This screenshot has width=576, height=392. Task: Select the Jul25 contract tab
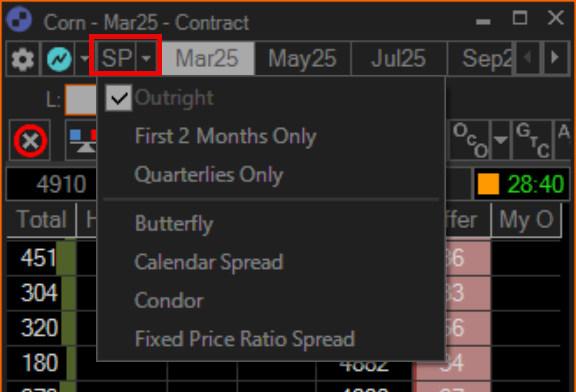click(x=399, y=58)
